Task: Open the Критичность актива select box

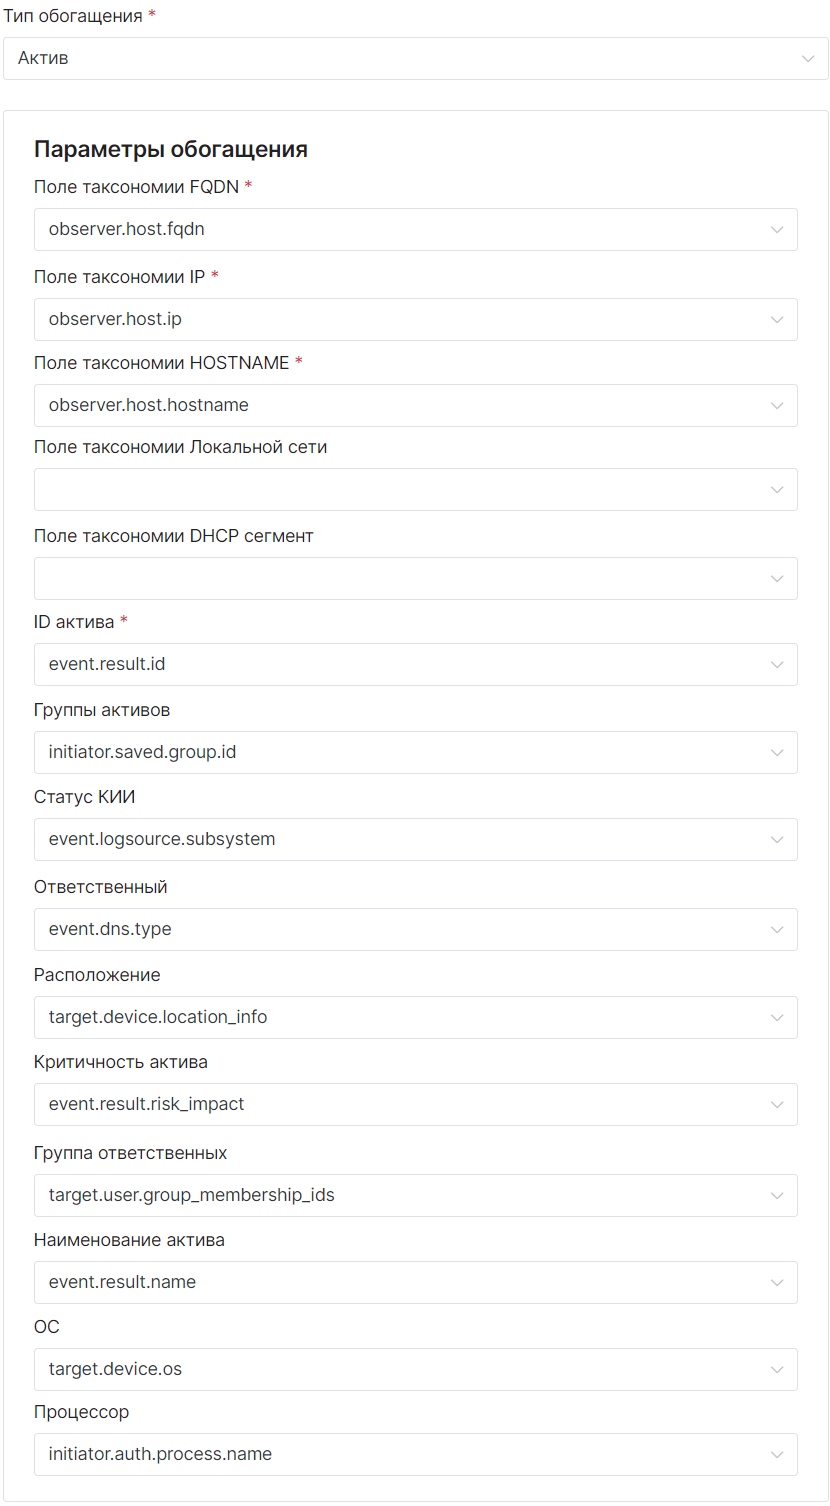Action: tap(415, 1105)
